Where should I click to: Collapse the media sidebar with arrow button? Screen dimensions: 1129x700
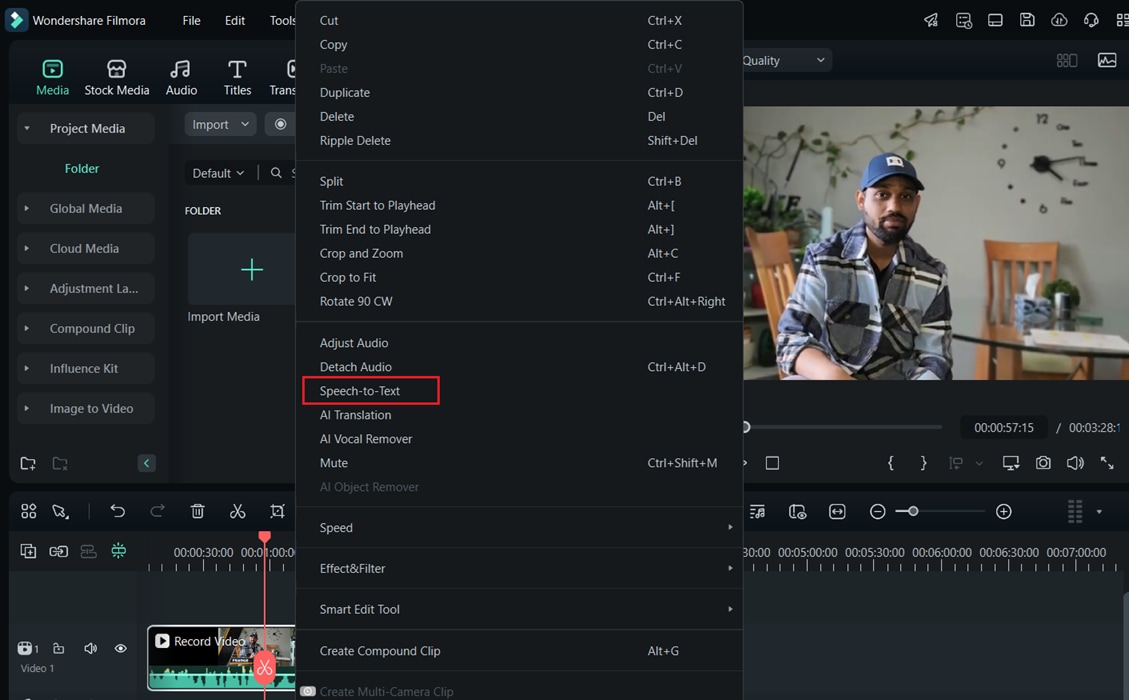(146, 463)
